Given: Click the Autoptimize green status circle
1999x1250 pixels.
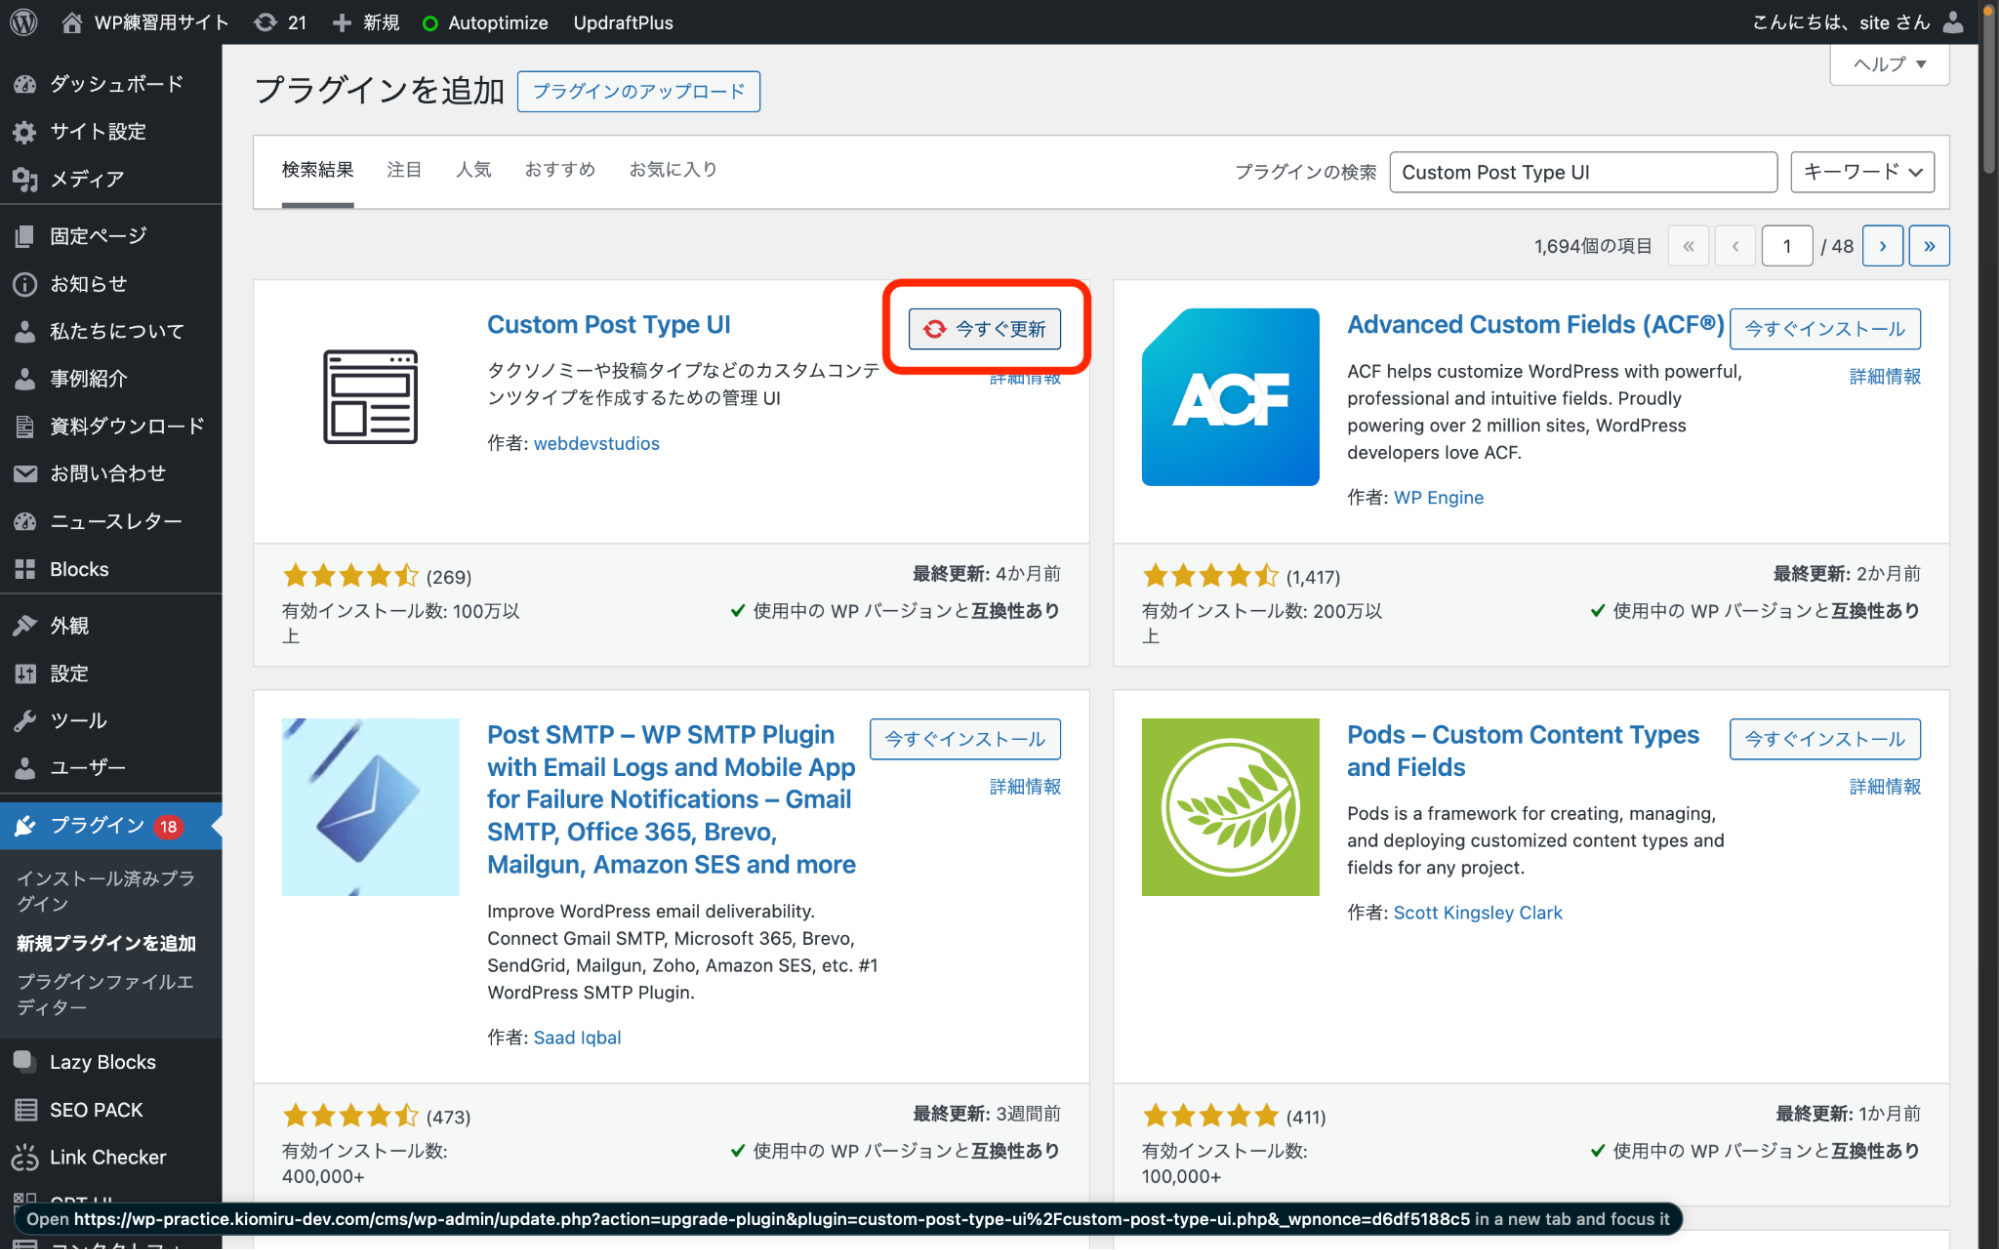Looking at the screenshot, I should pyautogui.click(x=430, y=23).
